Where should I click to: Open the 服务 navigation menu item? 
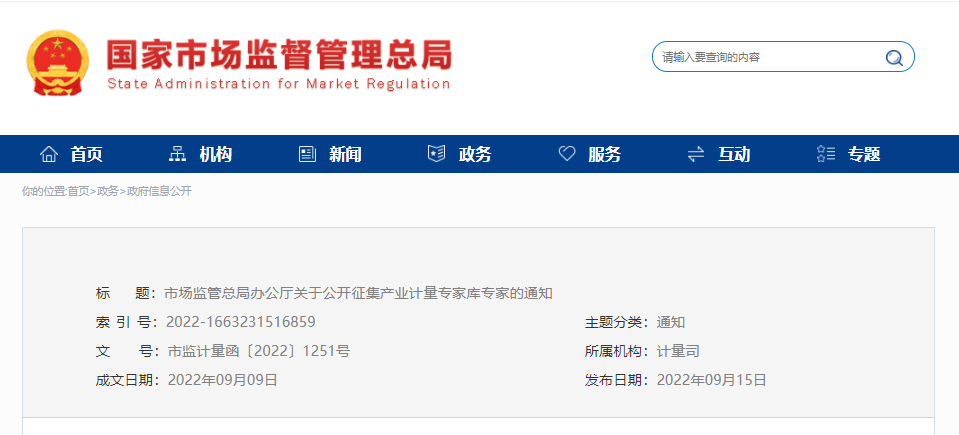pyautogui.click(x=605, y=155)
